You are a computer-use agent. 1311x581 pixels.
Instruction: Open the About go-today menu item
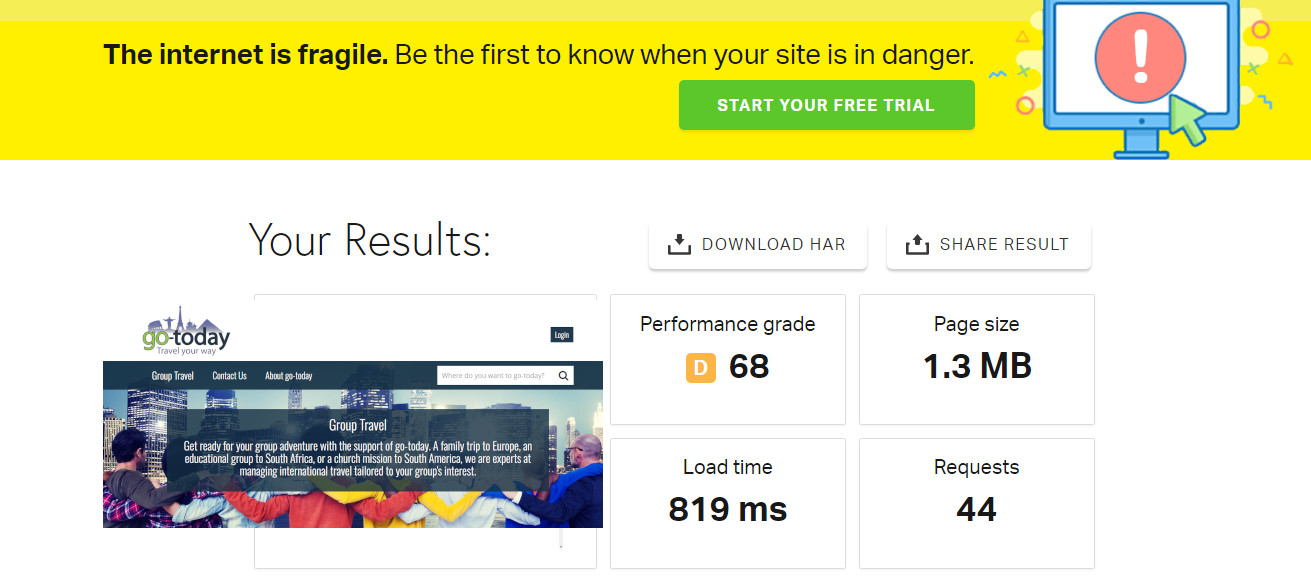coord(288,376)
